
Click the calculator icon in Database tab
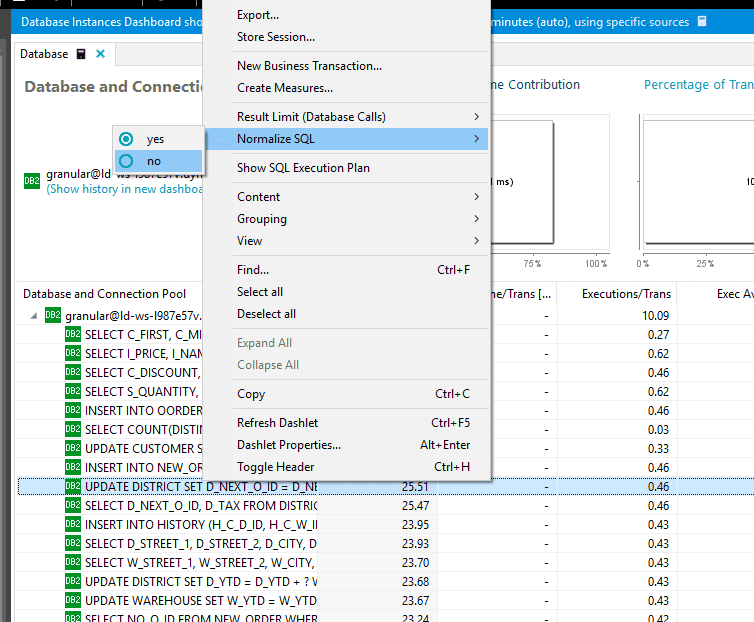(x=81, y=54)
